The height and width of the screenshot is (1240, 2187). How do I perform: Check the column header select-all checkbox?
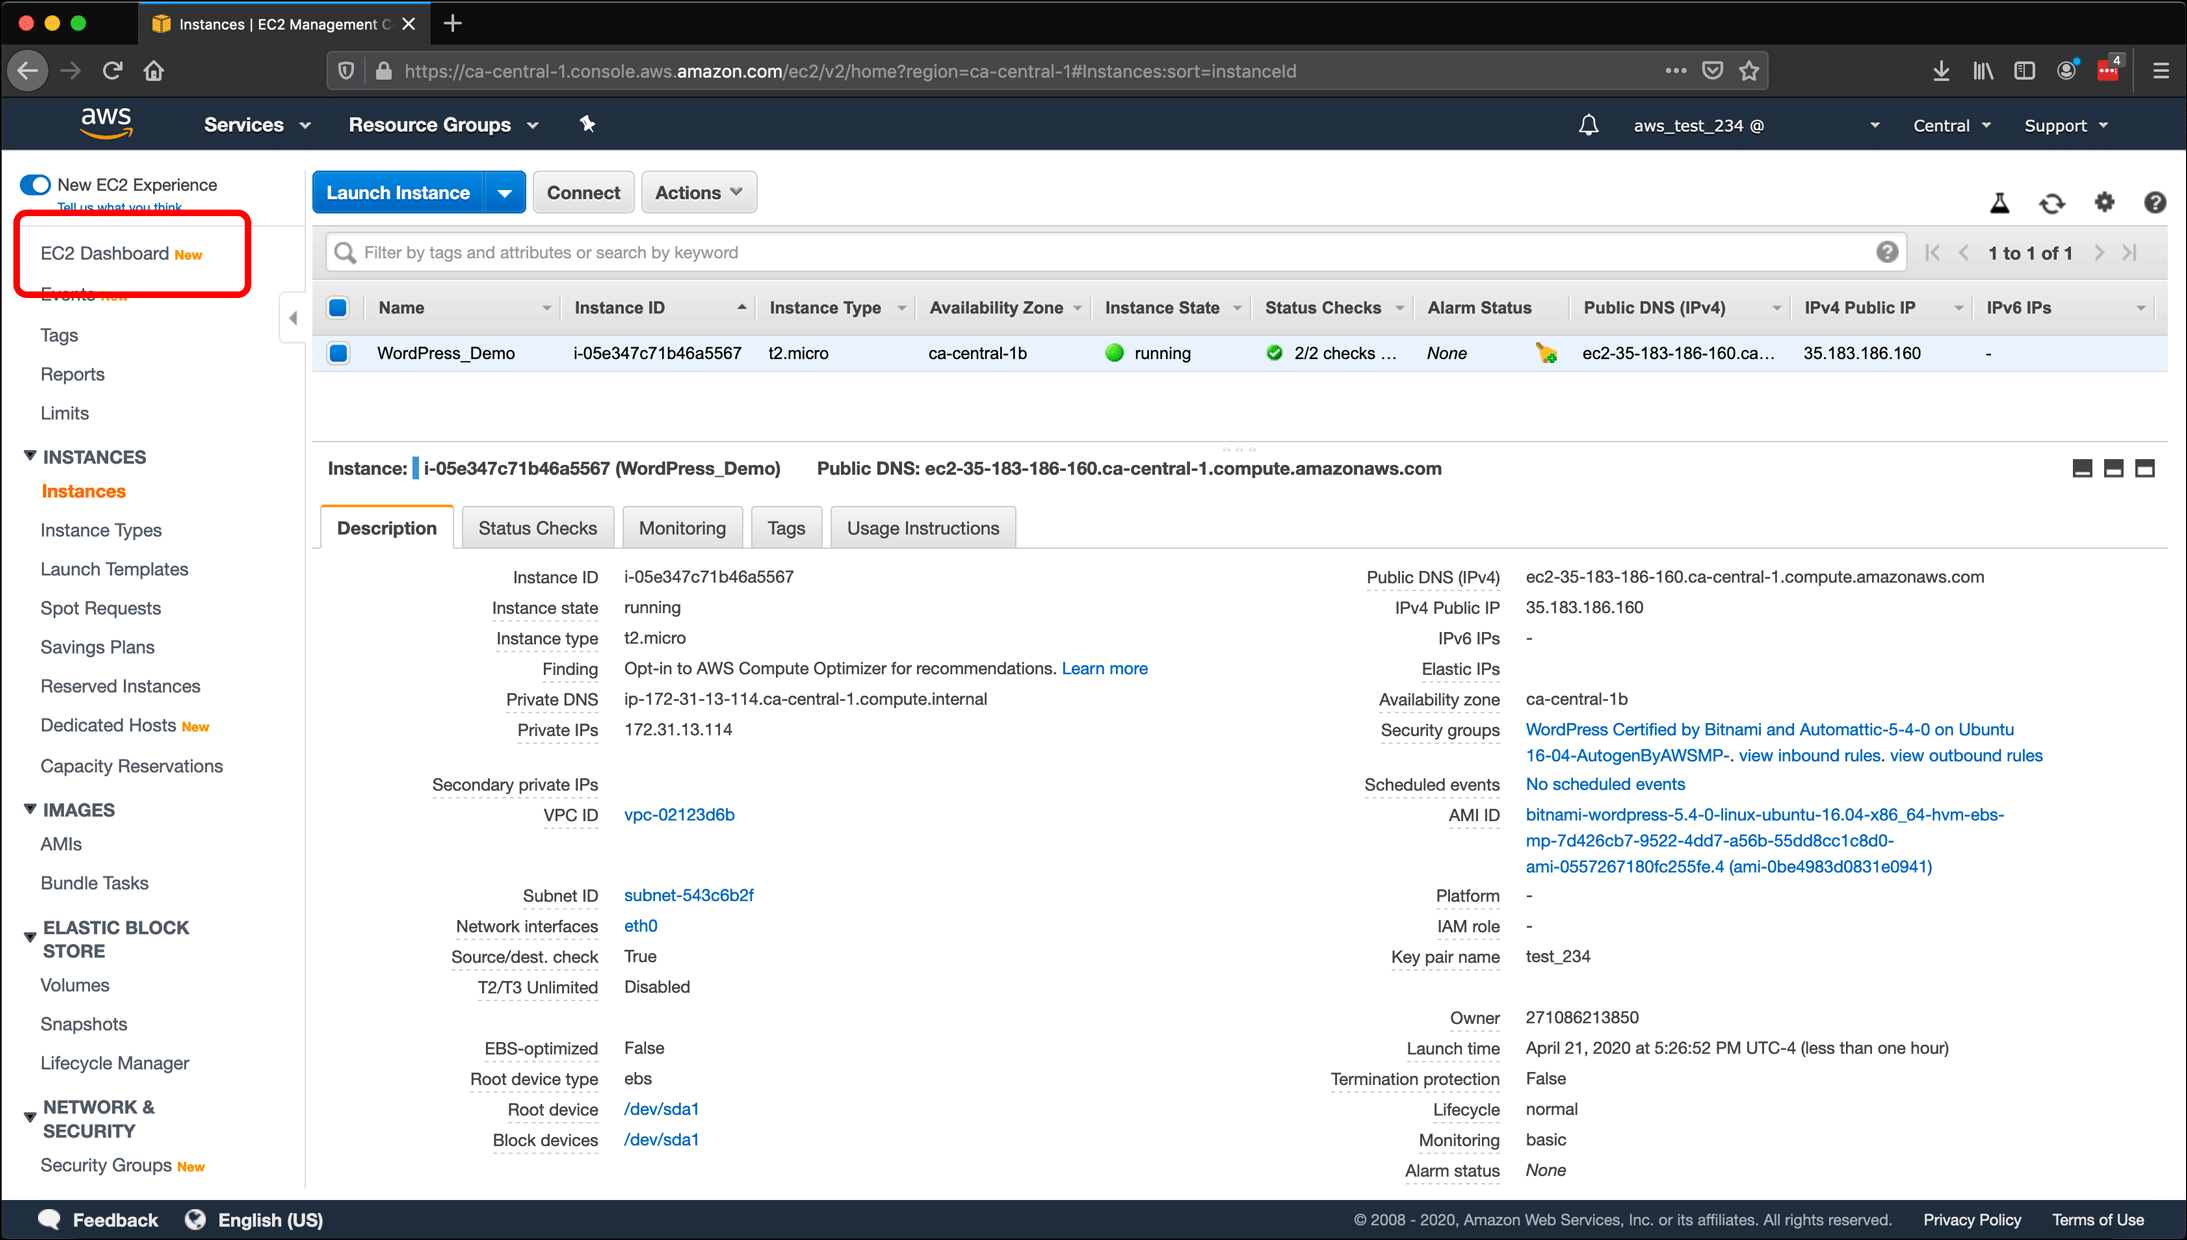pyautogui.click(x=339, y=308)
